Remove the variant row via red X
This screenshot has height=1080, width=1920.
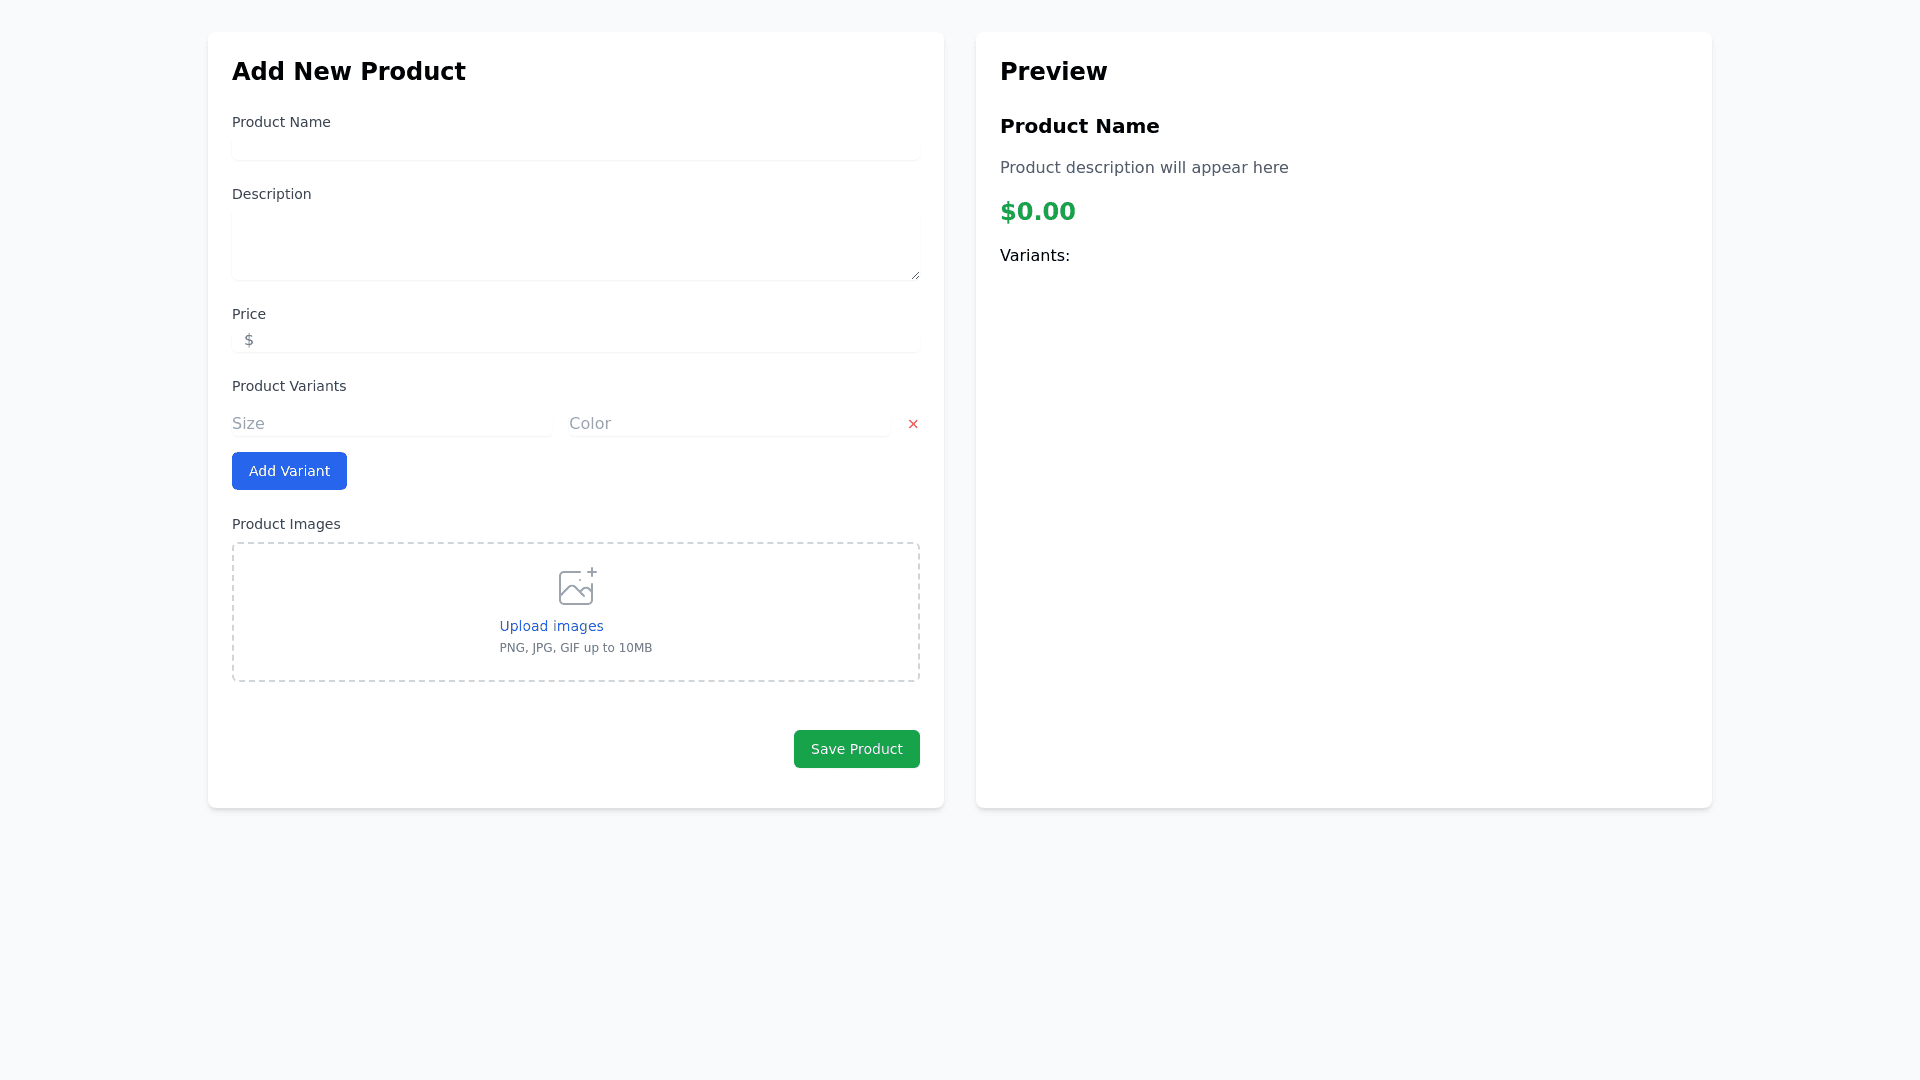912,424
